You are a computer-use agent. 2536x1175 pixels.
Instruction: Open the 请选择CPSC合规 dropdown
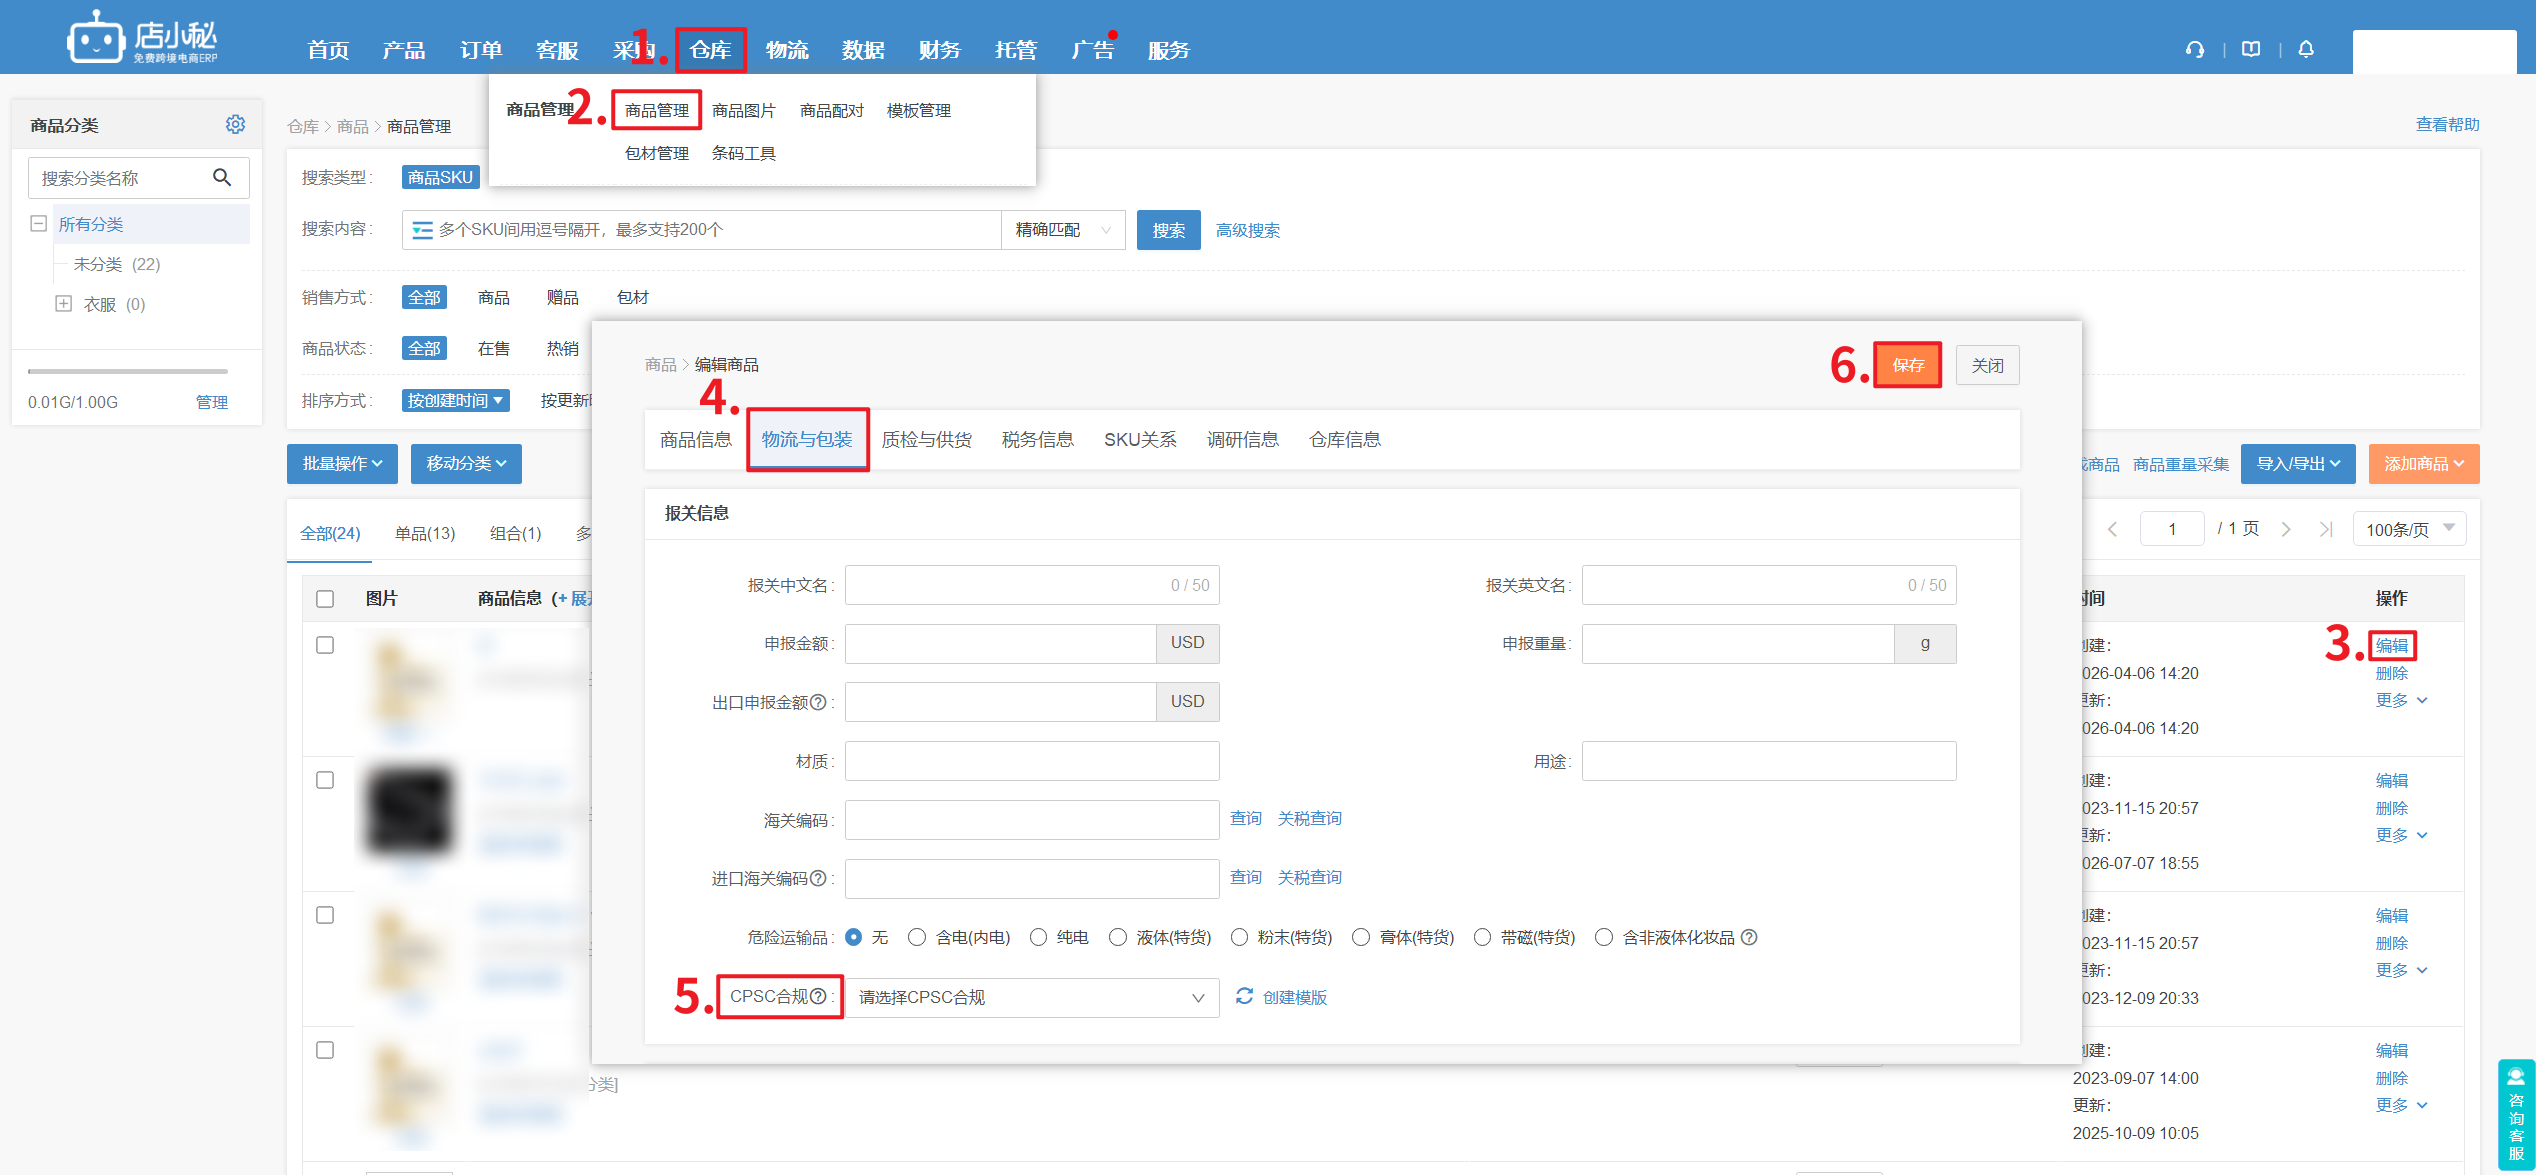click(x=1032, y=997)
